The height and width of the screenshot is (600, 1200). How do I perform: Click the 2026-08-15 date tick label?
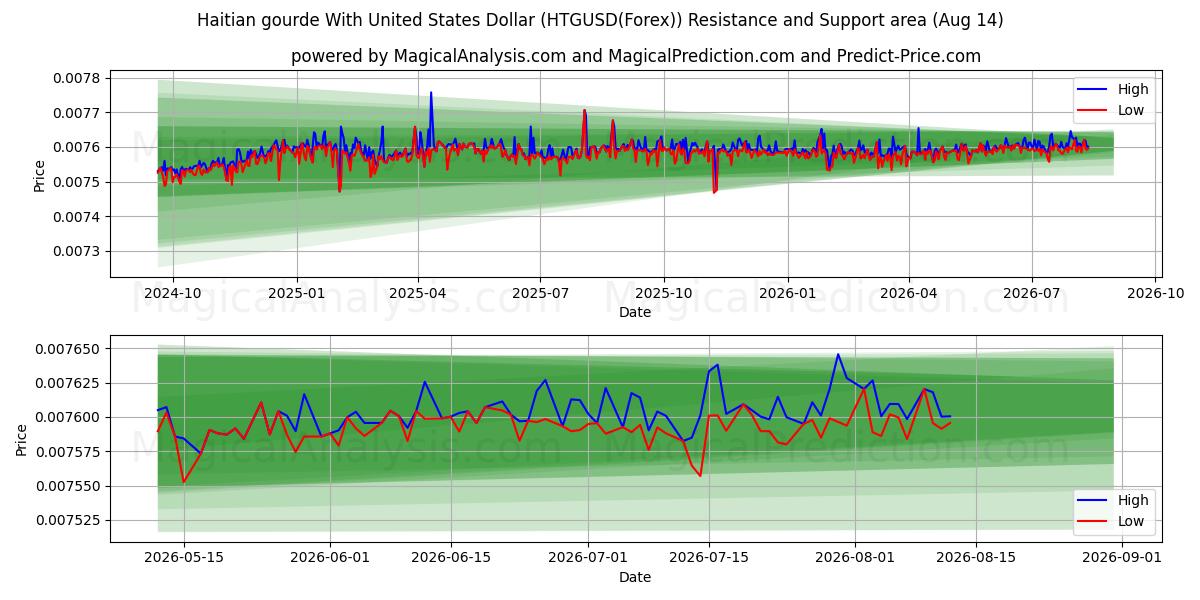[976, 559]
